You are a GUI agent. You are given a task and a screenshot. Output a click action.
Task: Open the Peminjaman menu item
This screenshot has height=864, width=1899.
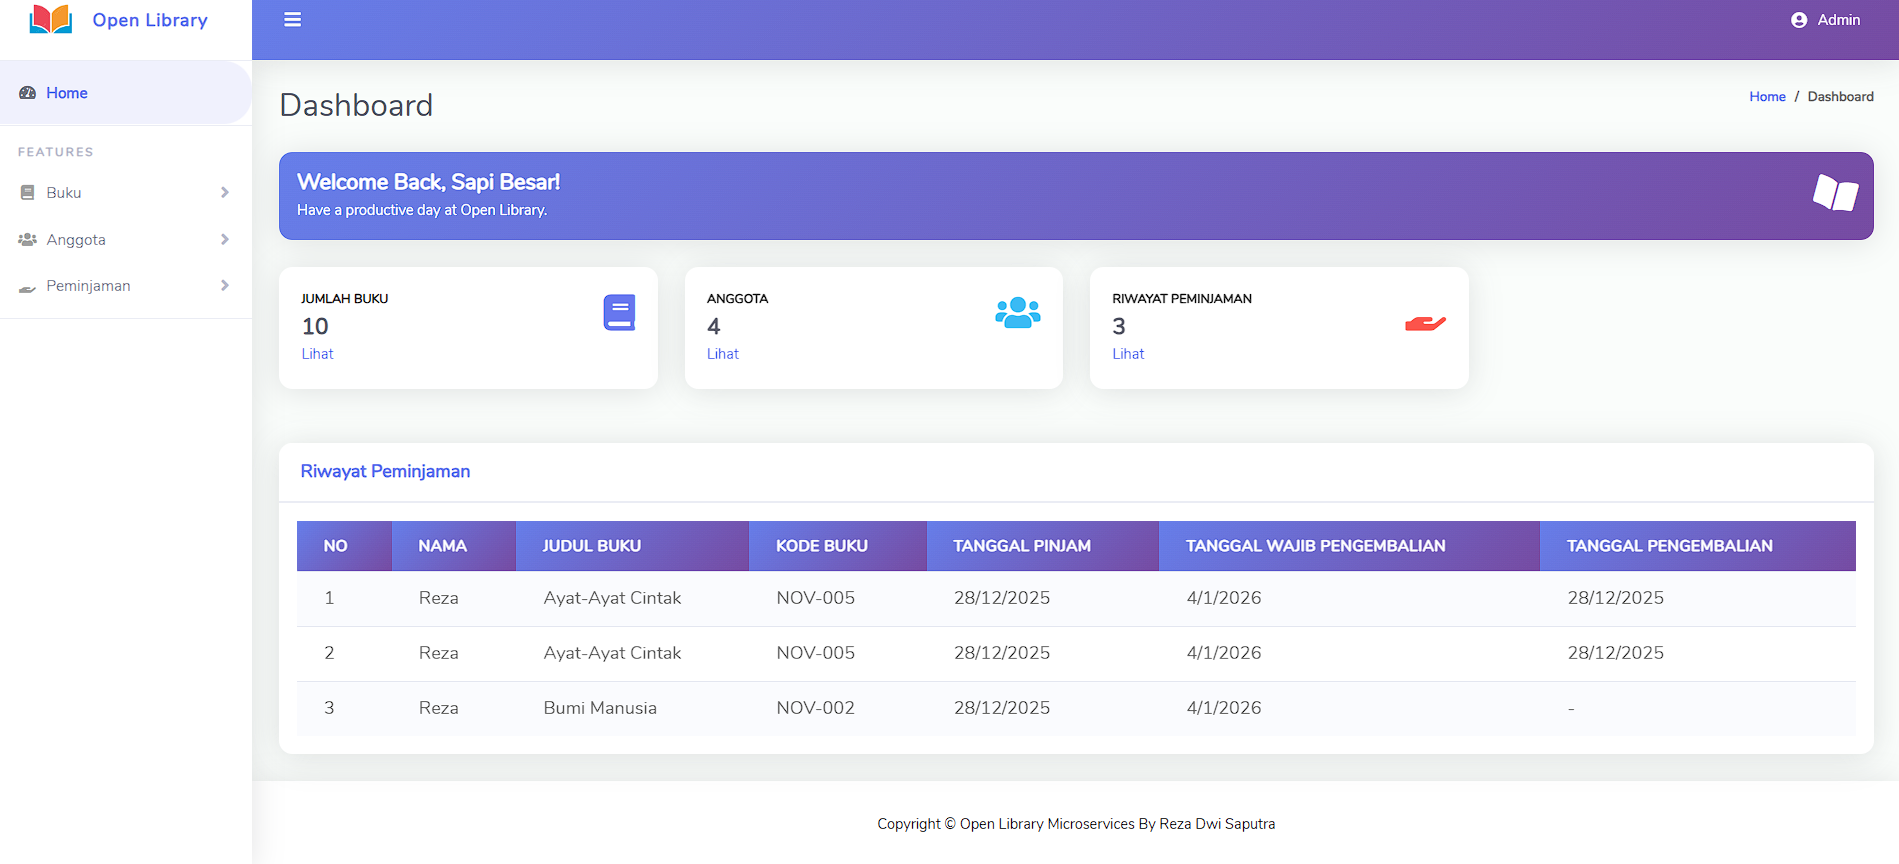pos(126,286)
